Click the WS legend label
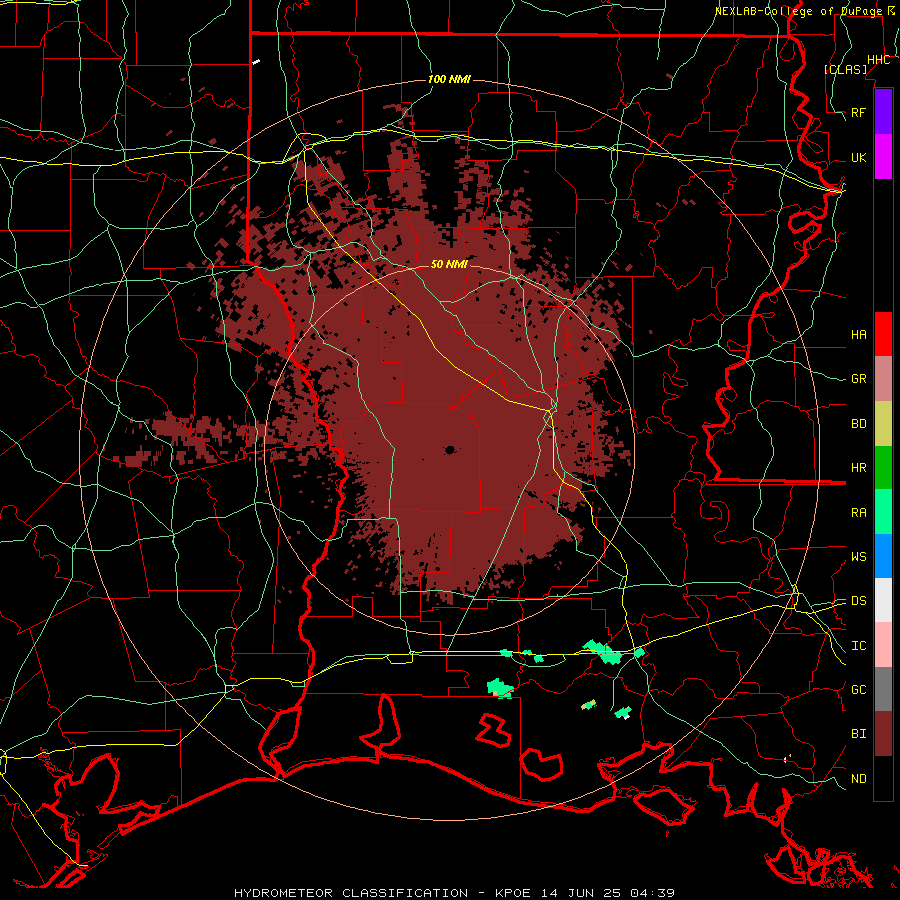The image size is (900, 900). (x=858, y=557)
